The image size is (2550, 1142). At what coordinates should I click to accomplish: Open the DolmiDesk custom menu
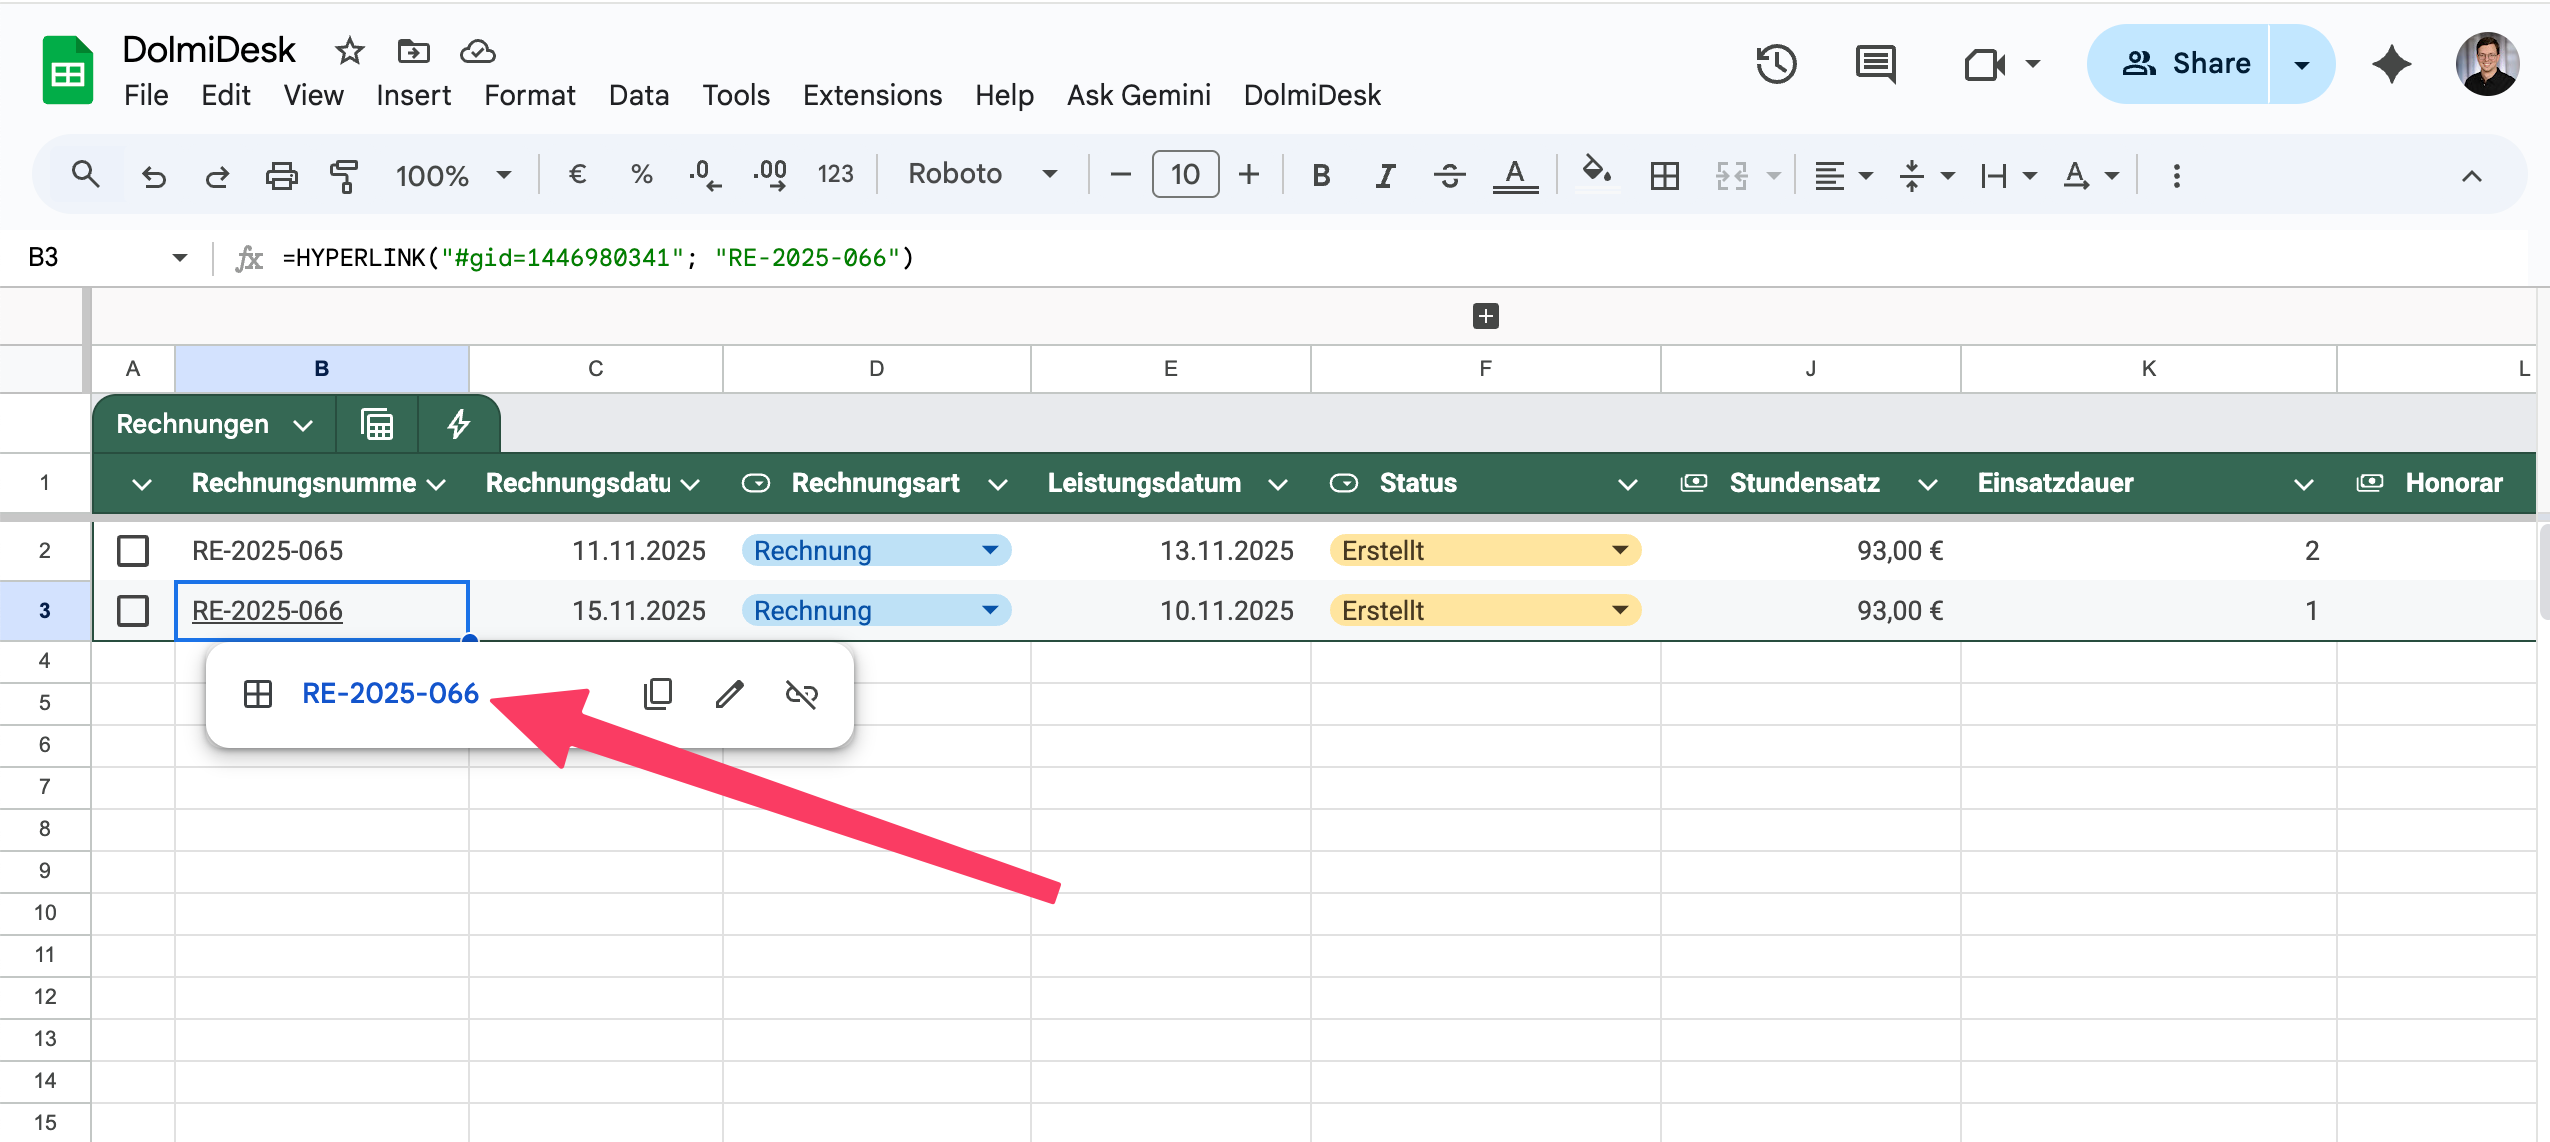1312,95
